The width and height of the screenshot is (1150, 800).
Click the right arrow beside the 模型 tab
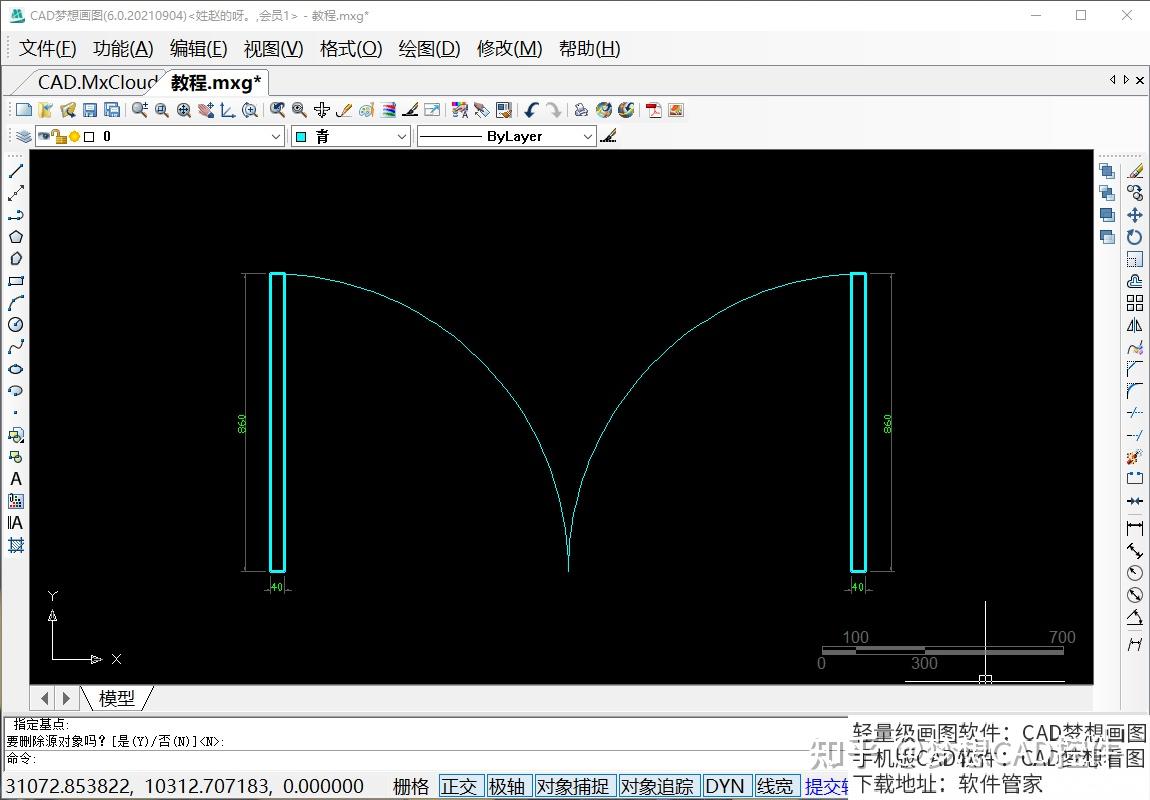67,698
